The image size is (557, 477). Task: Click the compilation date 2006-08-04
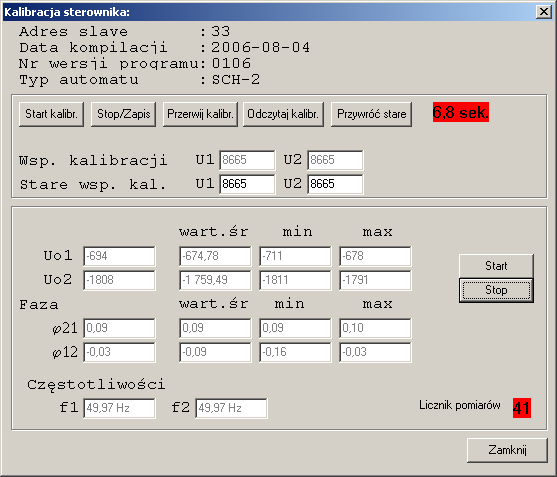[261, 48]
